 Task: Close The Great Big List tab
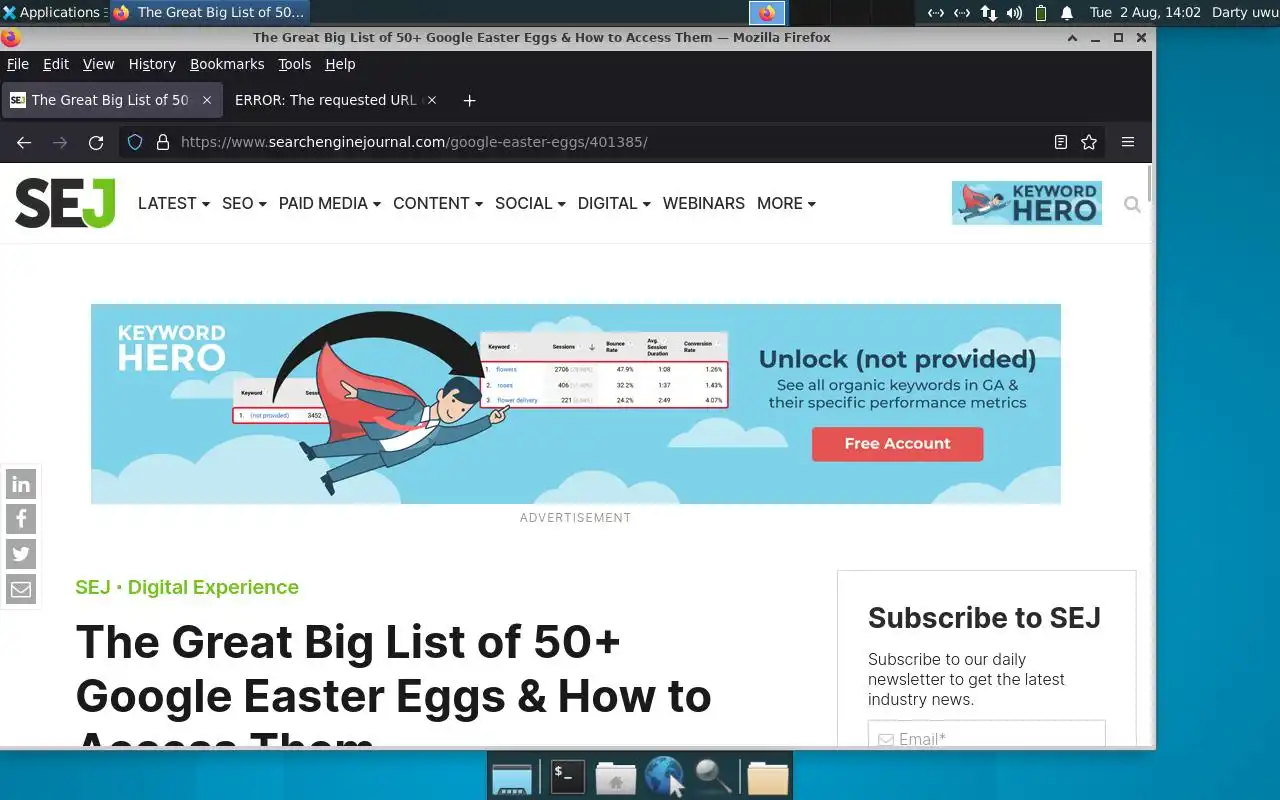point(207,100)
